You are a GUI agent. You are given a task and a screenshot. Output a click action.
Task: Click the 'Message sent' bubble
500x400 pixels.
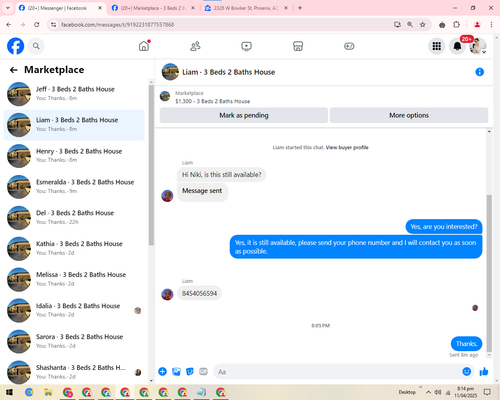202,192
